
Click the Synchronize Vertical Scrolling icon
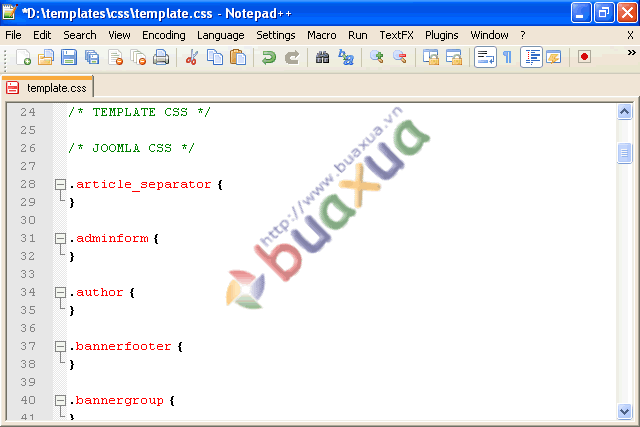pos(431,57)
